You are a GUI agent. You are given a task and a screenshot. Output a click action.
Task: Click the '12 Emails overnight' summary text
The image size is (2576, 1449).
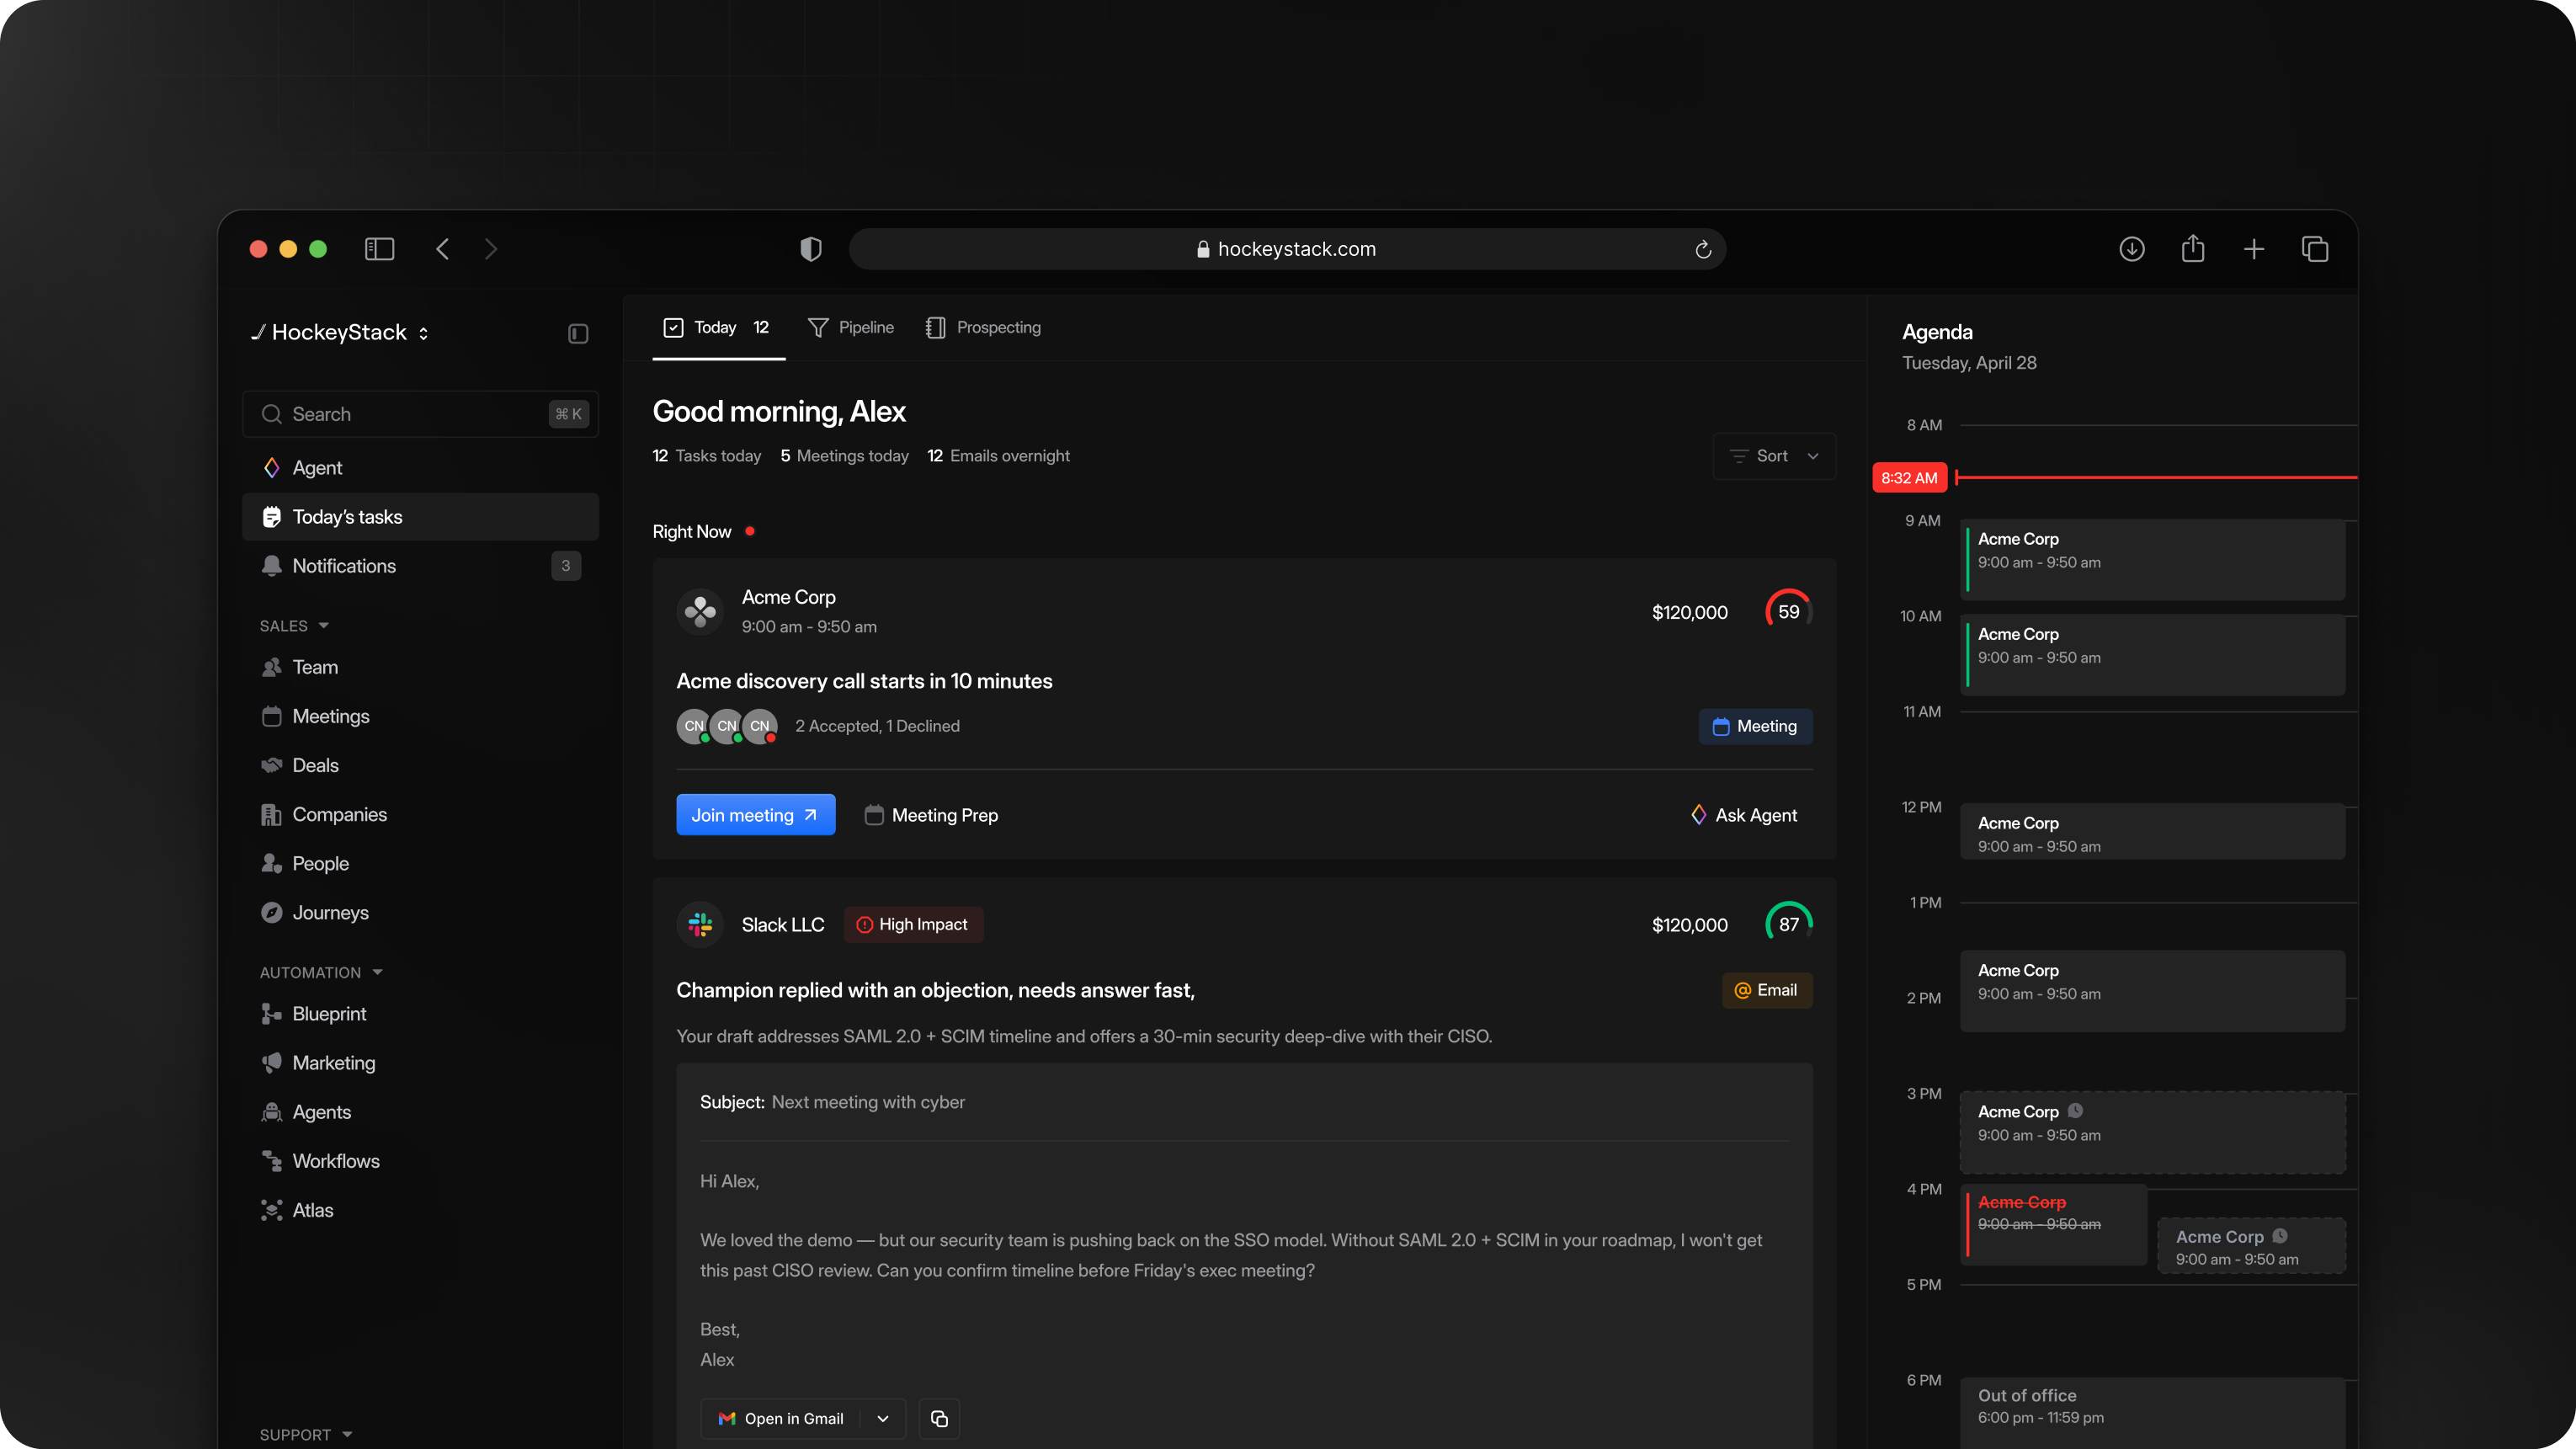[x=998, y=456]
